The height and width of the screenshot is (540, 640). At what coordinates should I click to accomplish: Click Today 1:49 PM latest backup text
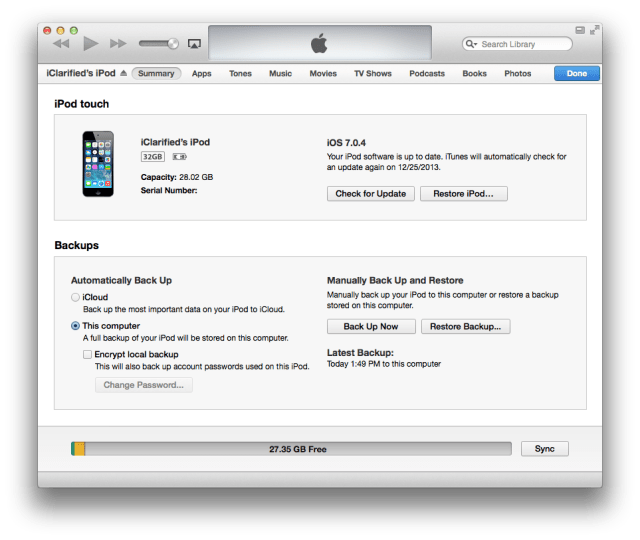coord(384,364)
